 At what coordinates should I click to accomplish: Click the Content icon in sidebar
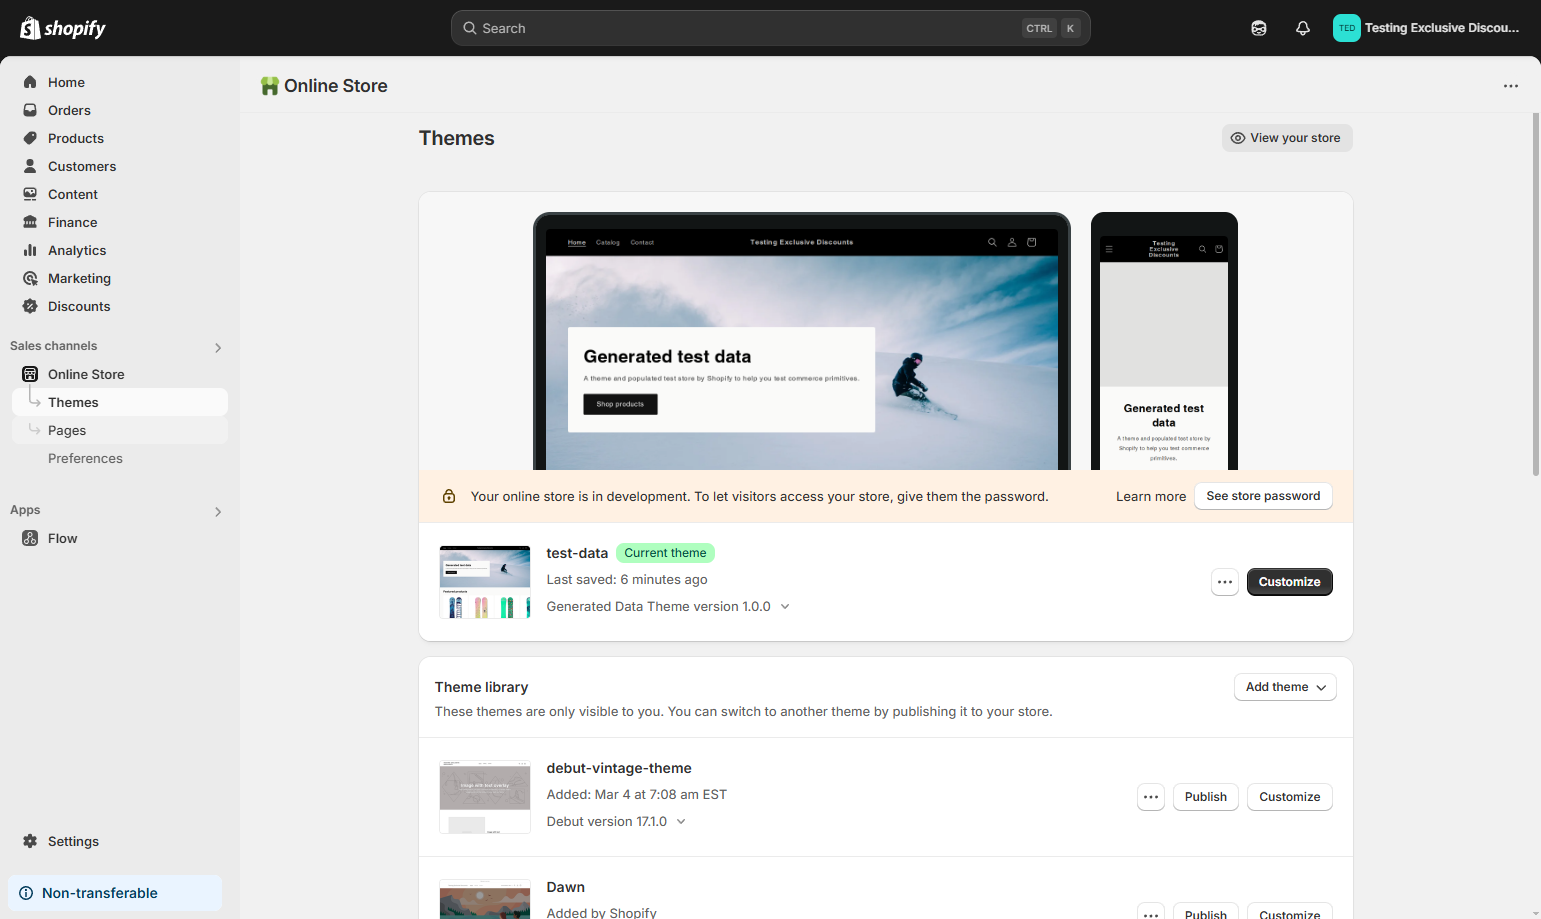[x=30, y=194]
